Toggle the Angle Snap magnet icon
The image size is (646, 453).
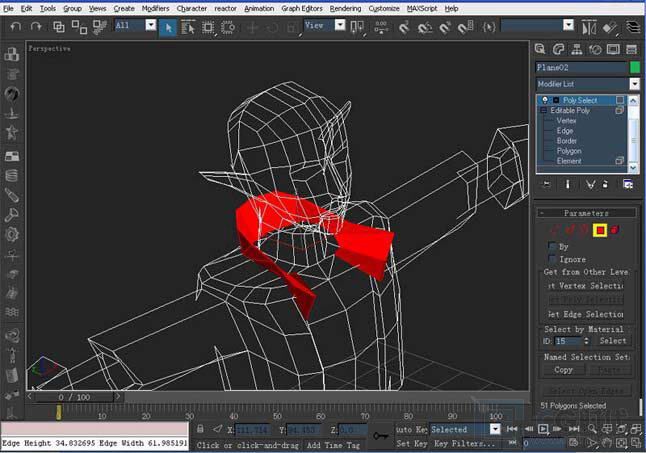point(424,28)
